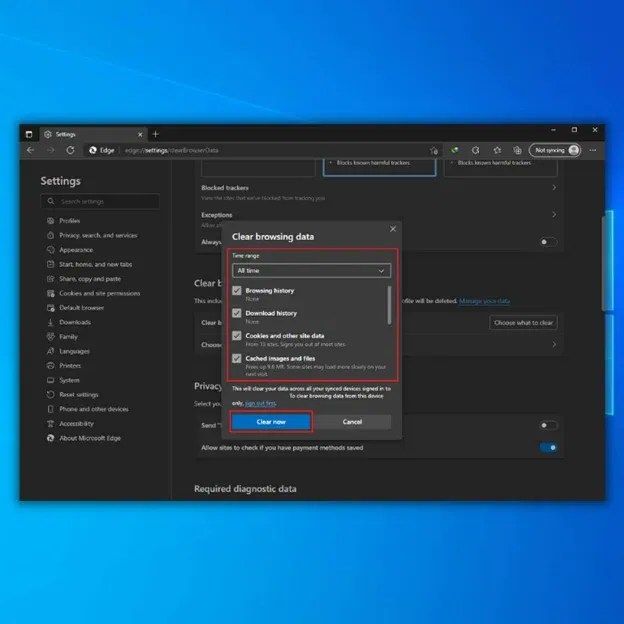The height and width of the screenshot is (624, 624).
Task: Click the Clear now button
Action: pyautogui.click(x=271, y=422)
